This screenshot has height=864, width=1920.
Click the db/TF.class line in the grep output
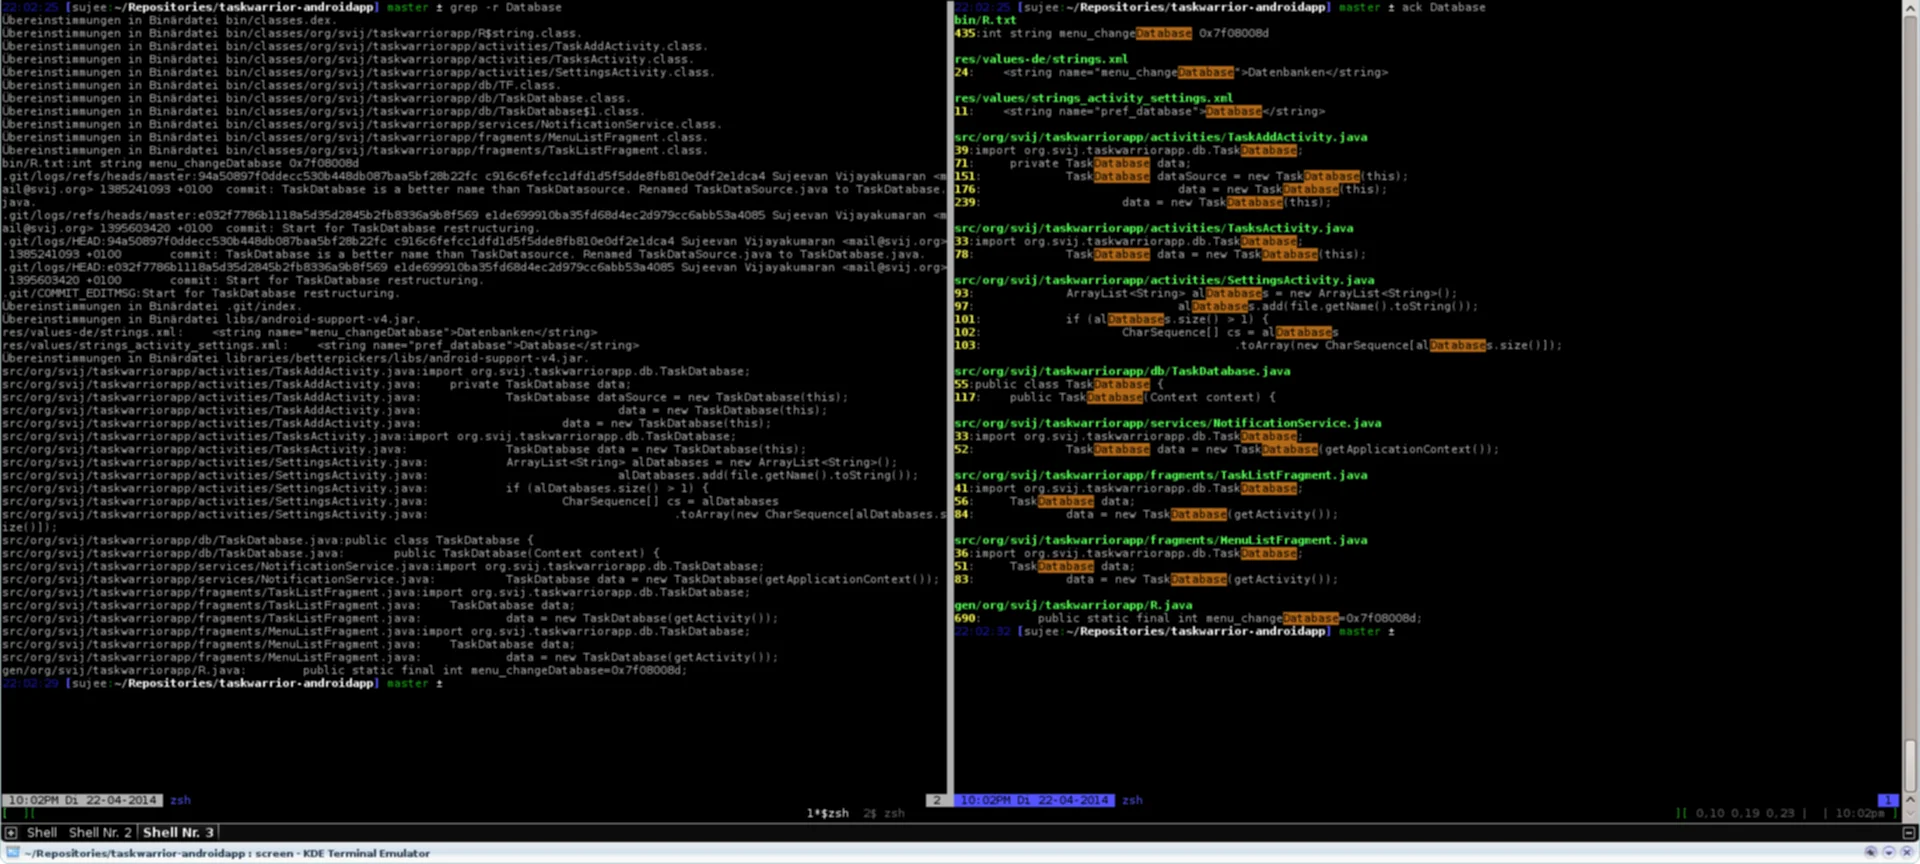(281, 85)
